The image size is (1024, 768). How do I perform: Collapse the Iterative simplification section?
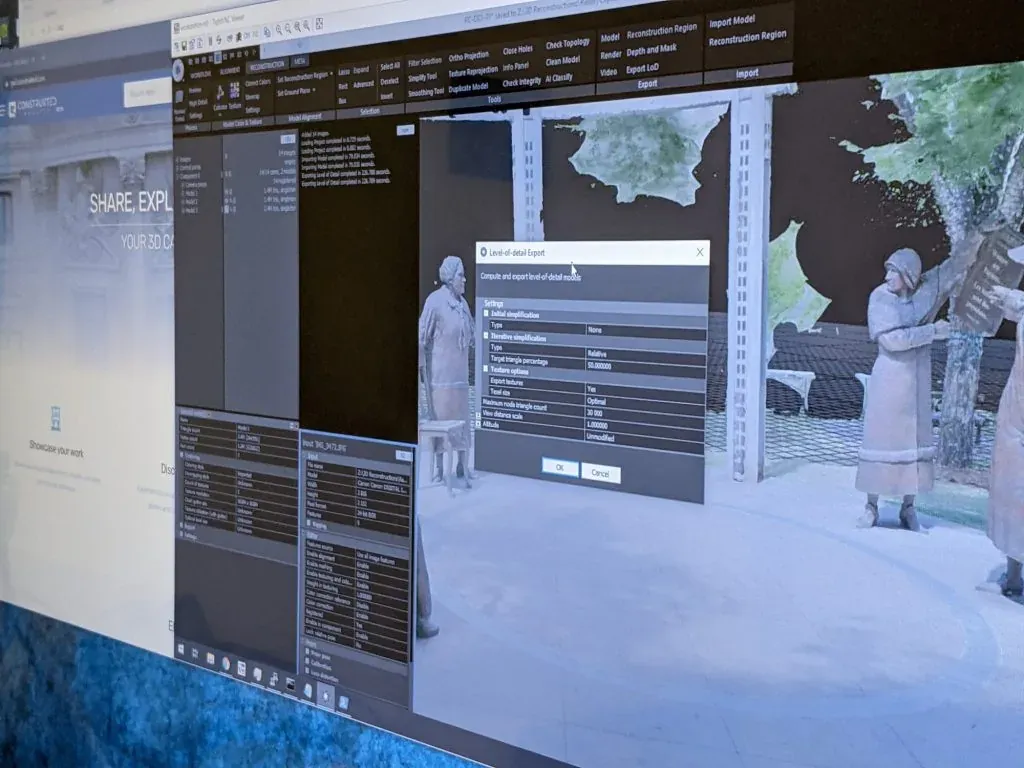(x=486, y=336)
